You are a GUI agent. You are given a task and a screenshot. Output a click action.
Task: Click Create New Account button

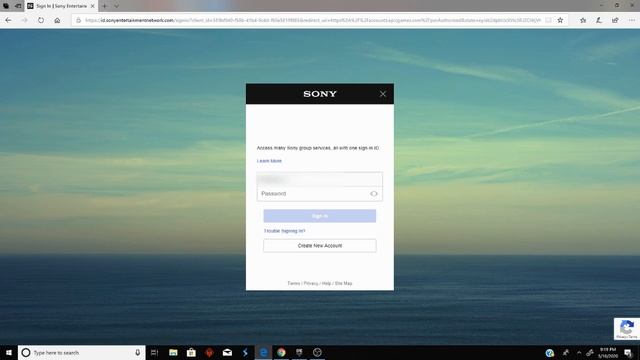pos(320,246)
